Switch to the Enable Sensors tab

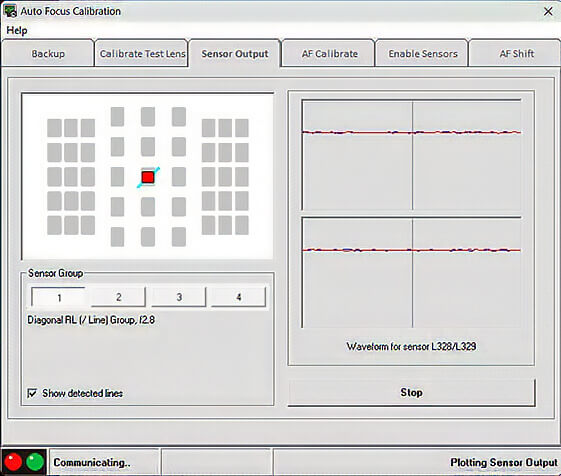point(423,54)
